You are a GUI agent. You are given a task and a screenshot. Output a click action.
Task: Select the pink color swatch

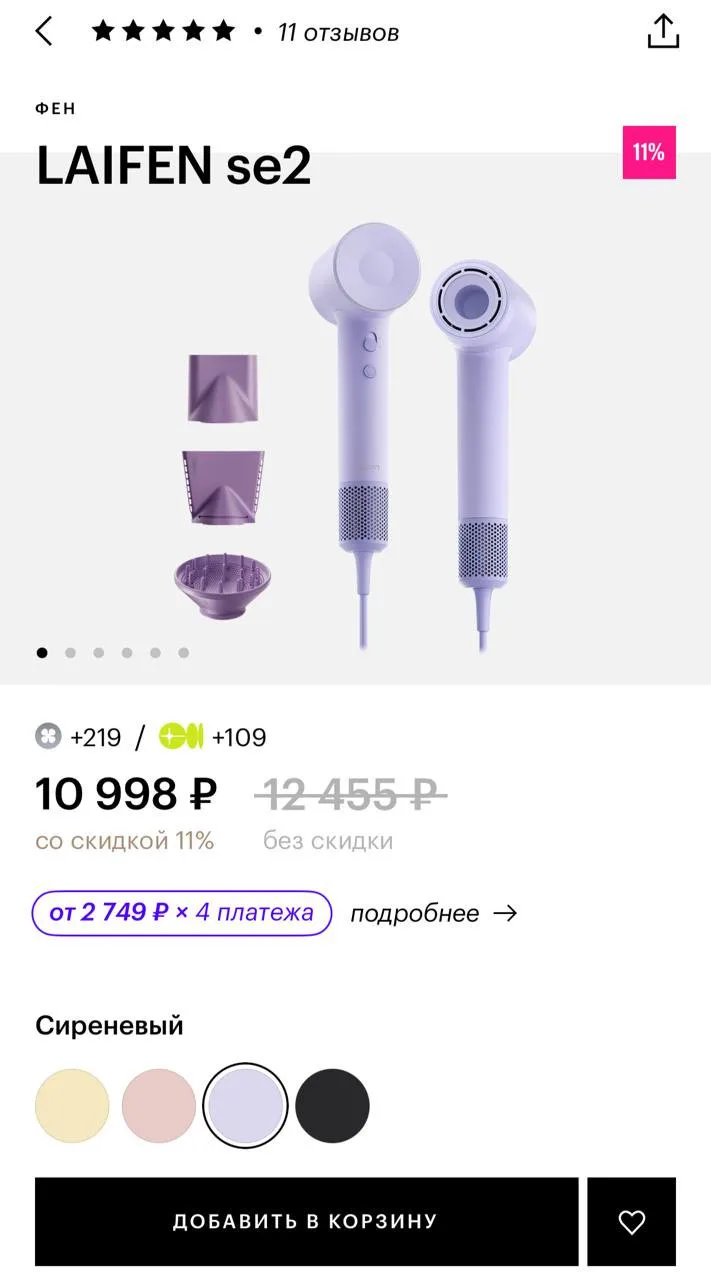tap(159, 1106)
